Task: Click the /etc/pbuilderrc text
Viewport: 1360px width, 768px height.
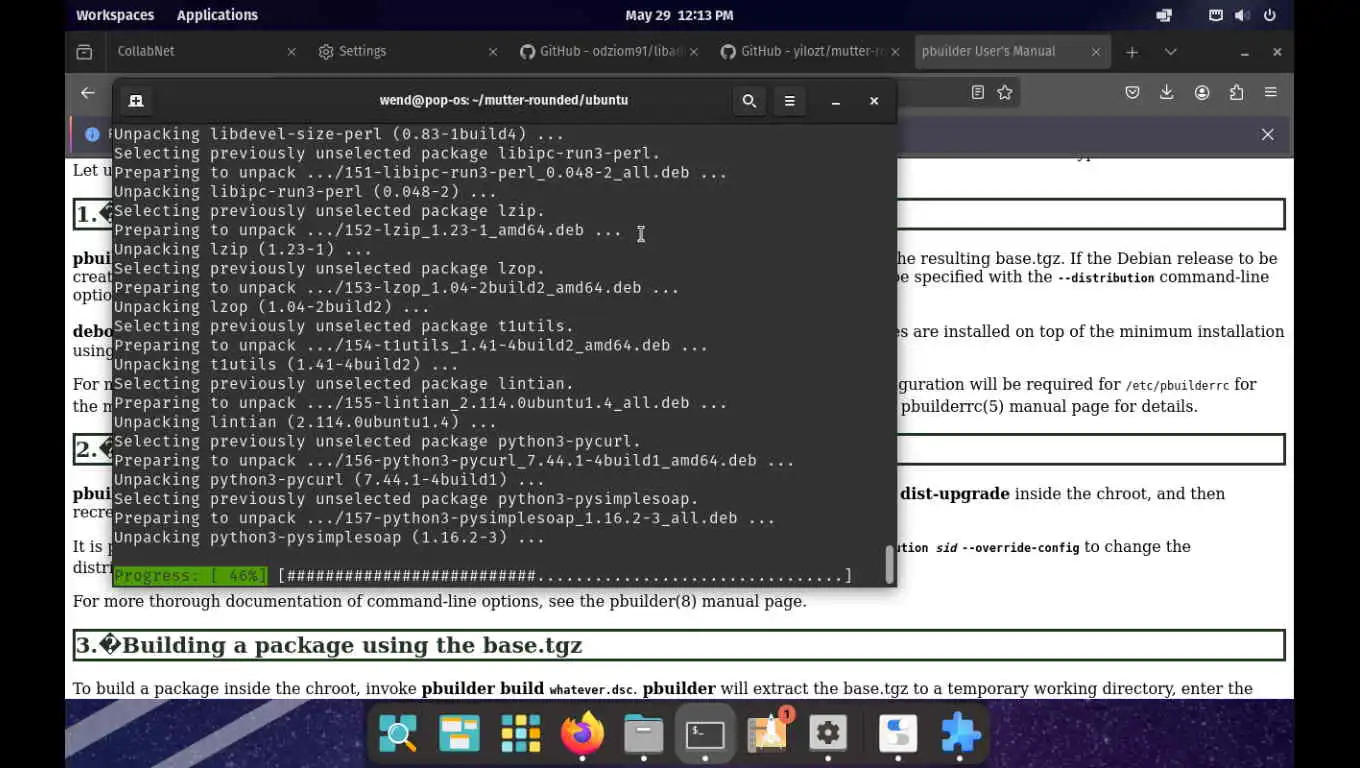Action: (x=1176, y=385)
